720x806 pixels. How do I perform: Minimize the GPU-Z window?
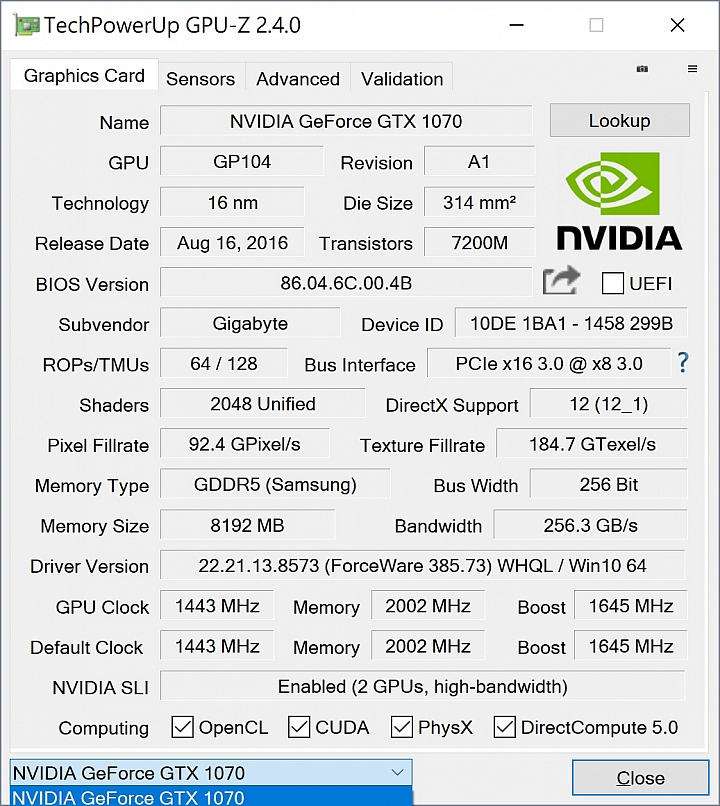click(516, 25)
